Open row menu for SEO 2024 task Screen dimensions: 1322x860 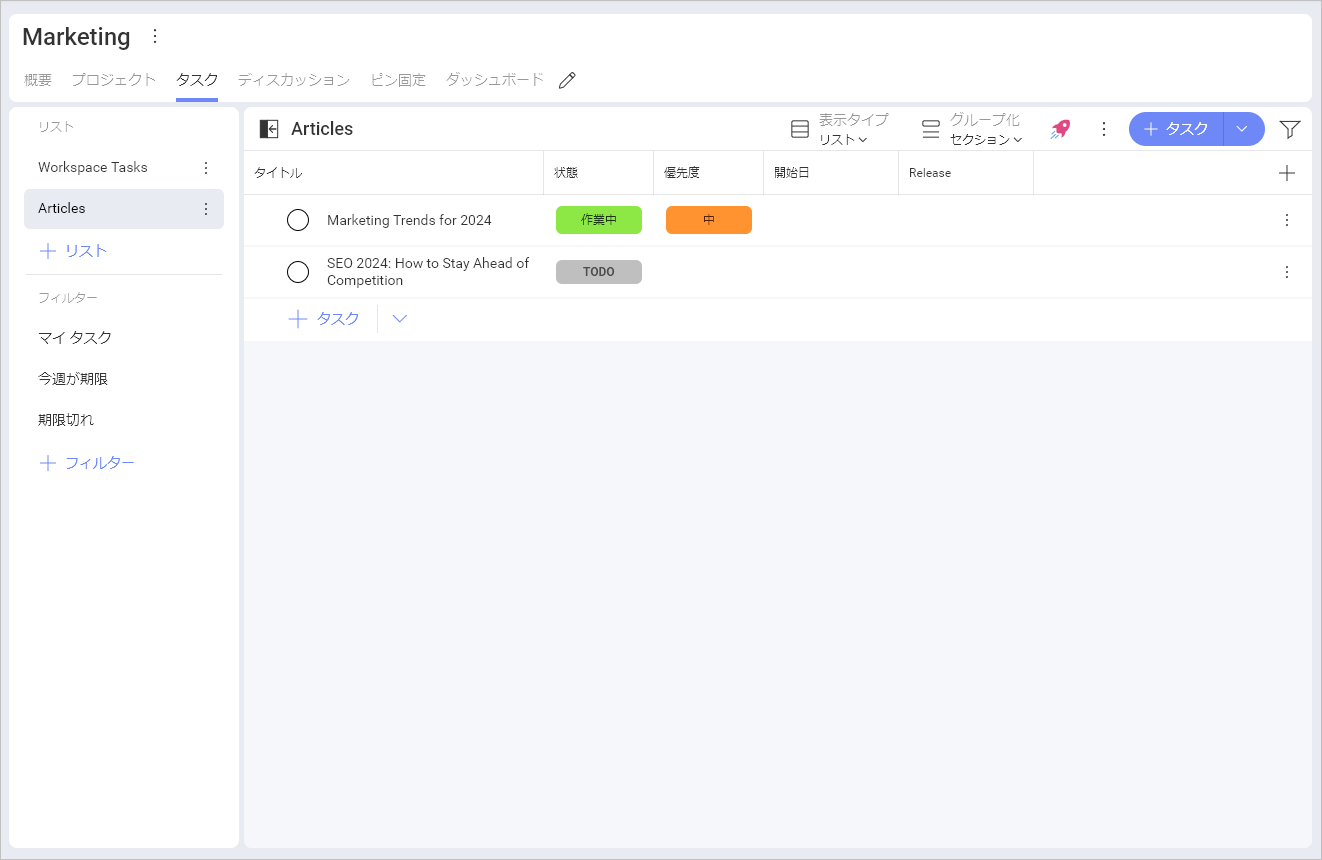click(x=1287, y=272)
